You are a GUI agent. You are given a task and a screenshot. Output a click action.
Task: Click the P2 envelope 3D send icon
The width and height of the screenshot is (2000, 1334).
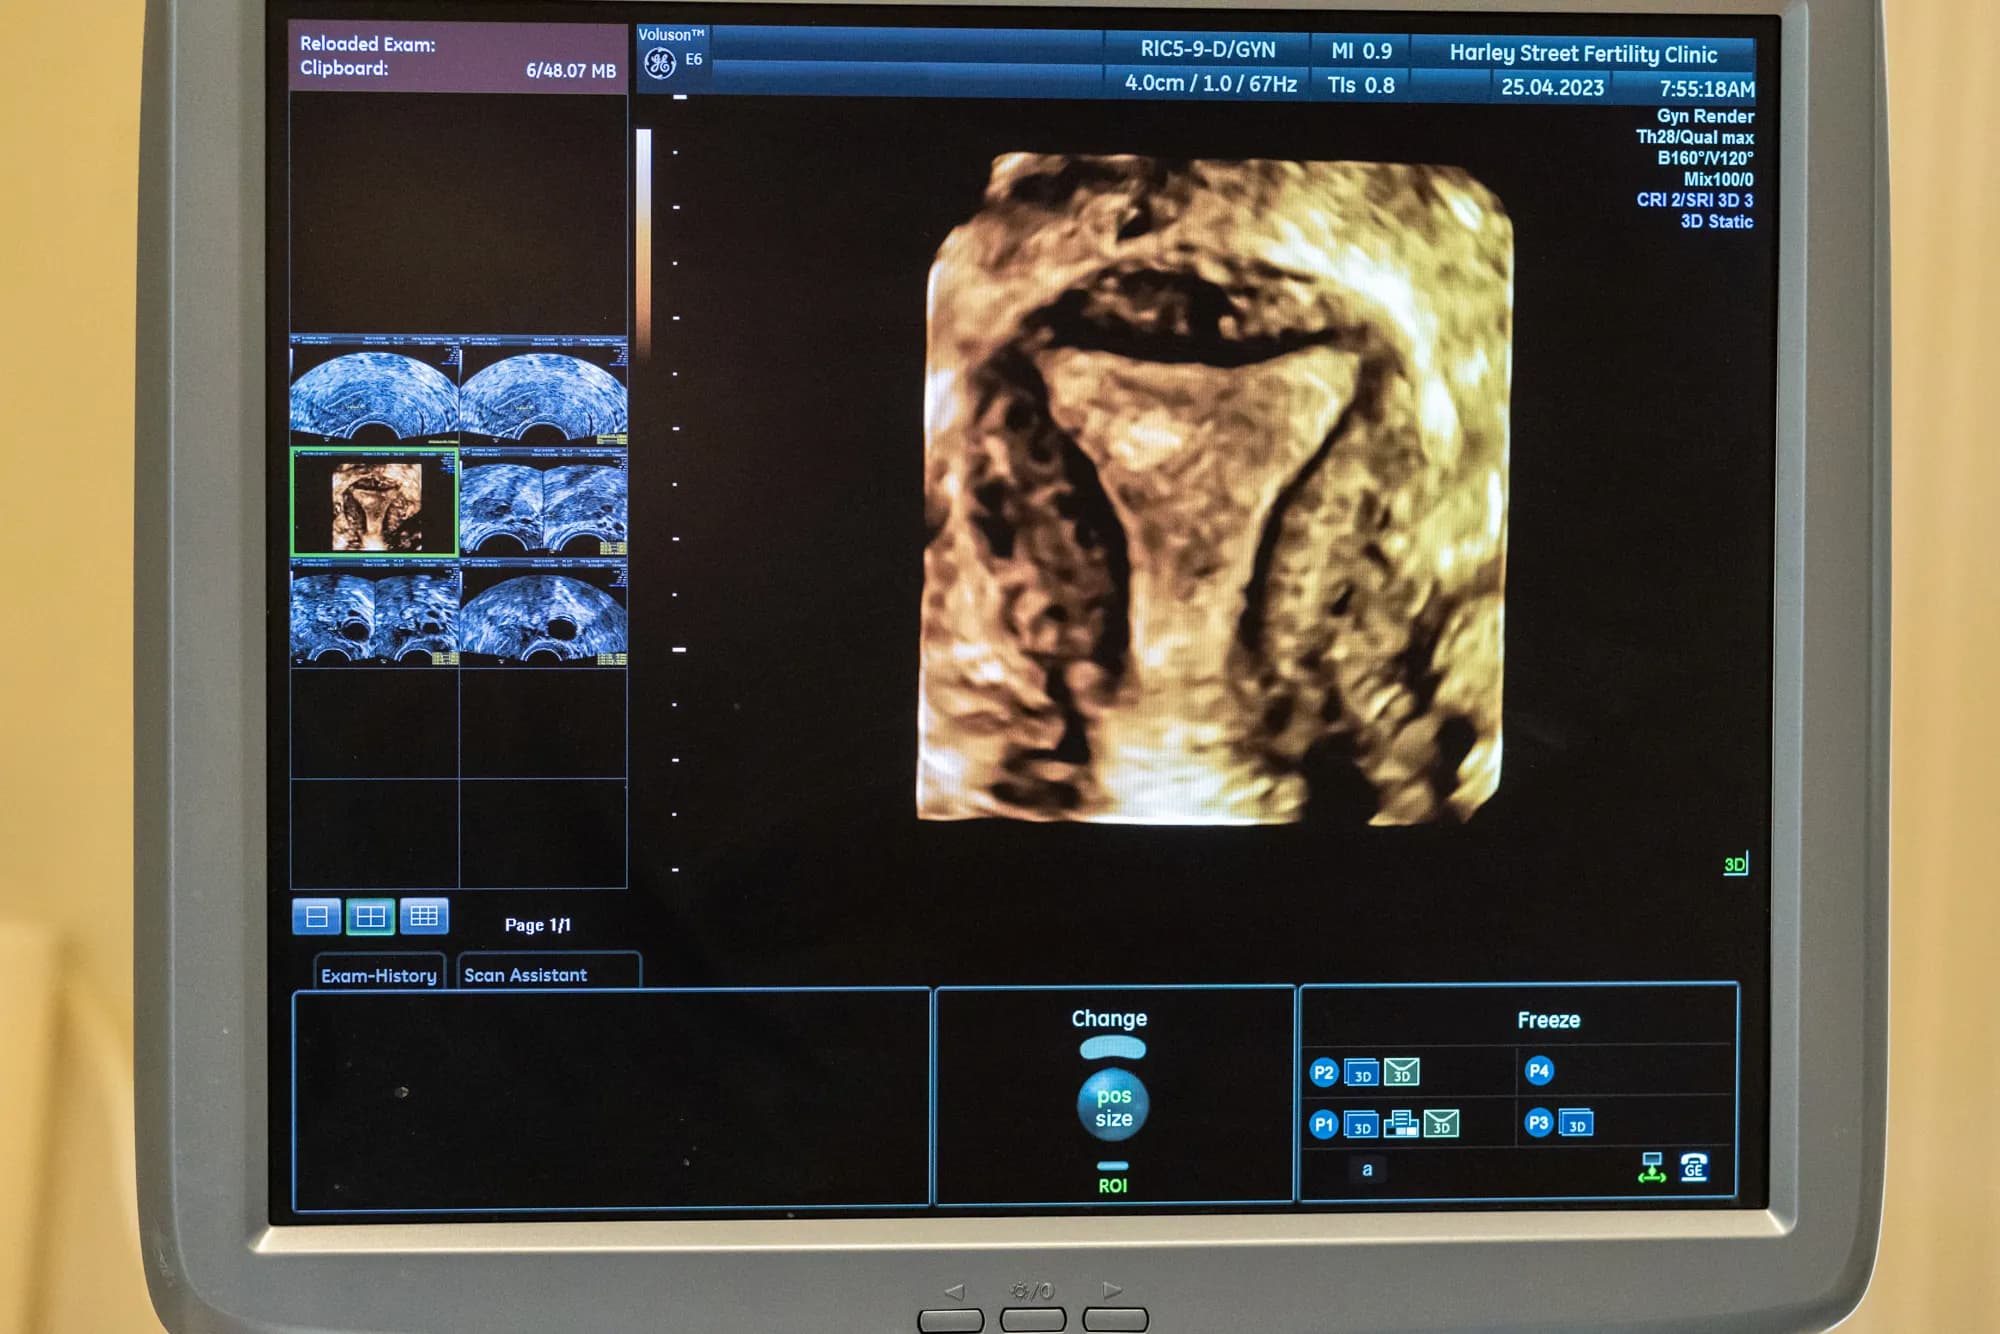point(1402,1074)
